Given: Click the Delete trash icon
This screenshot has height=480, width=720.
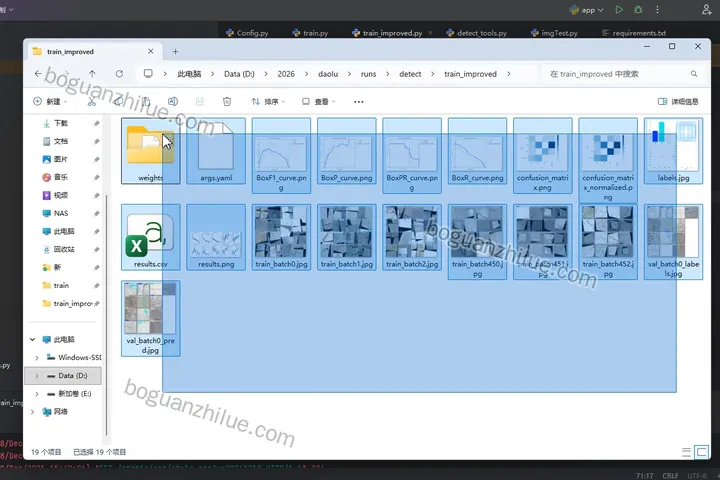Looking at the screenshot, I should pos(227,102).
